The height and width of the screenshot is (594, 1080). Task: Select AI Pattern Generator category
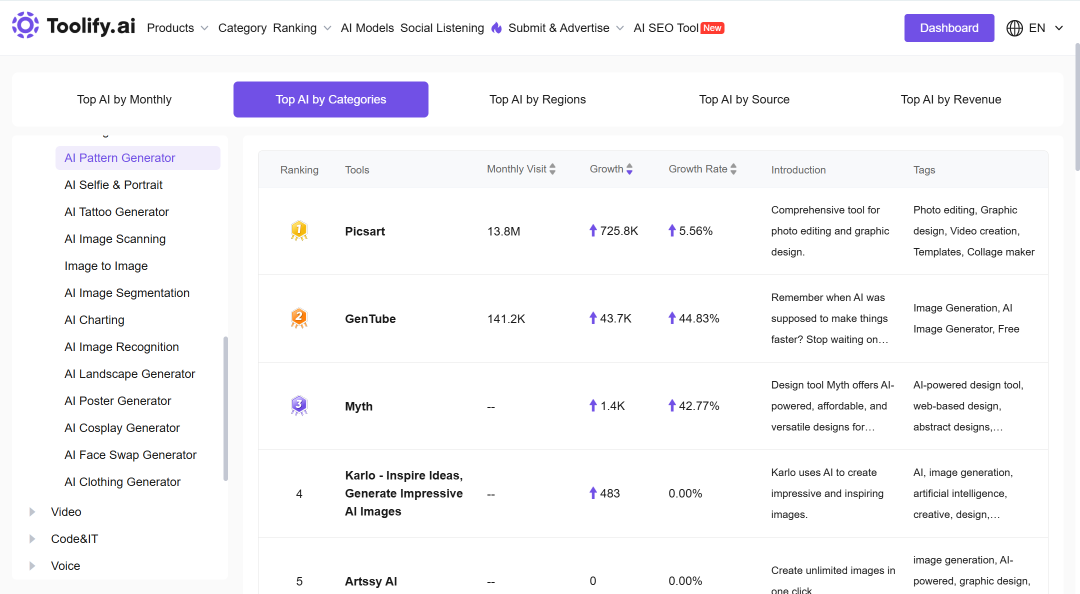(x=138, y=158)
